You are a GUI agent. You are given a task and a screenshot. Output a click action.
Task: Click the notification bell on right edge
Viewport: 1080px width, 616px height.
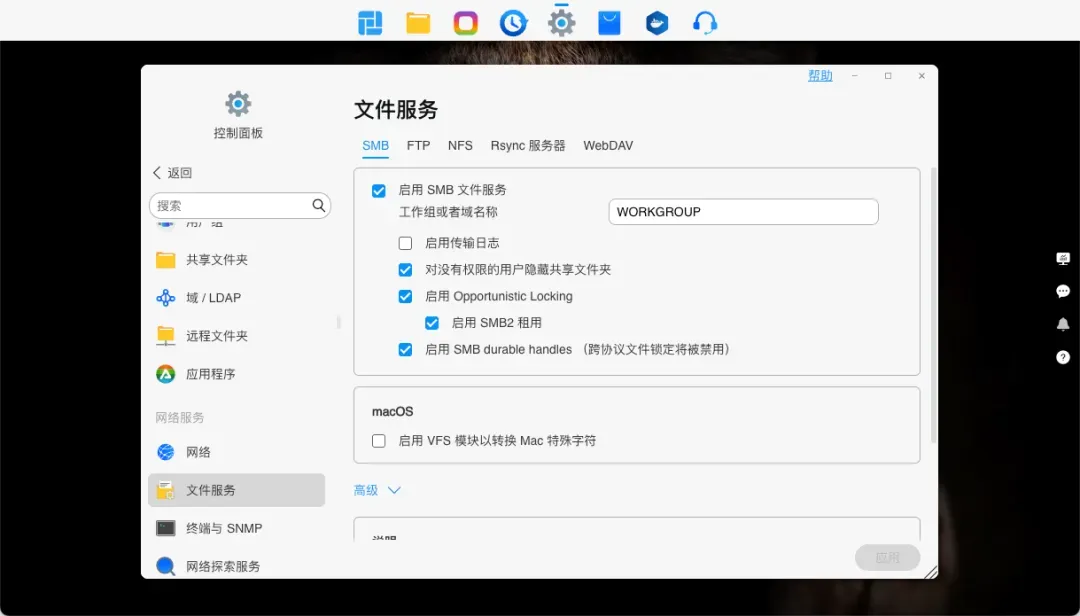(x=1063, y=324)
